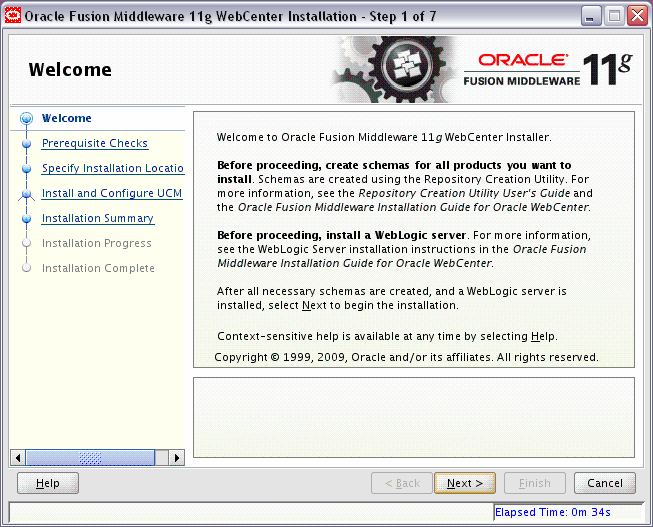Click the Installation Progress step bullet

[26, 243]
